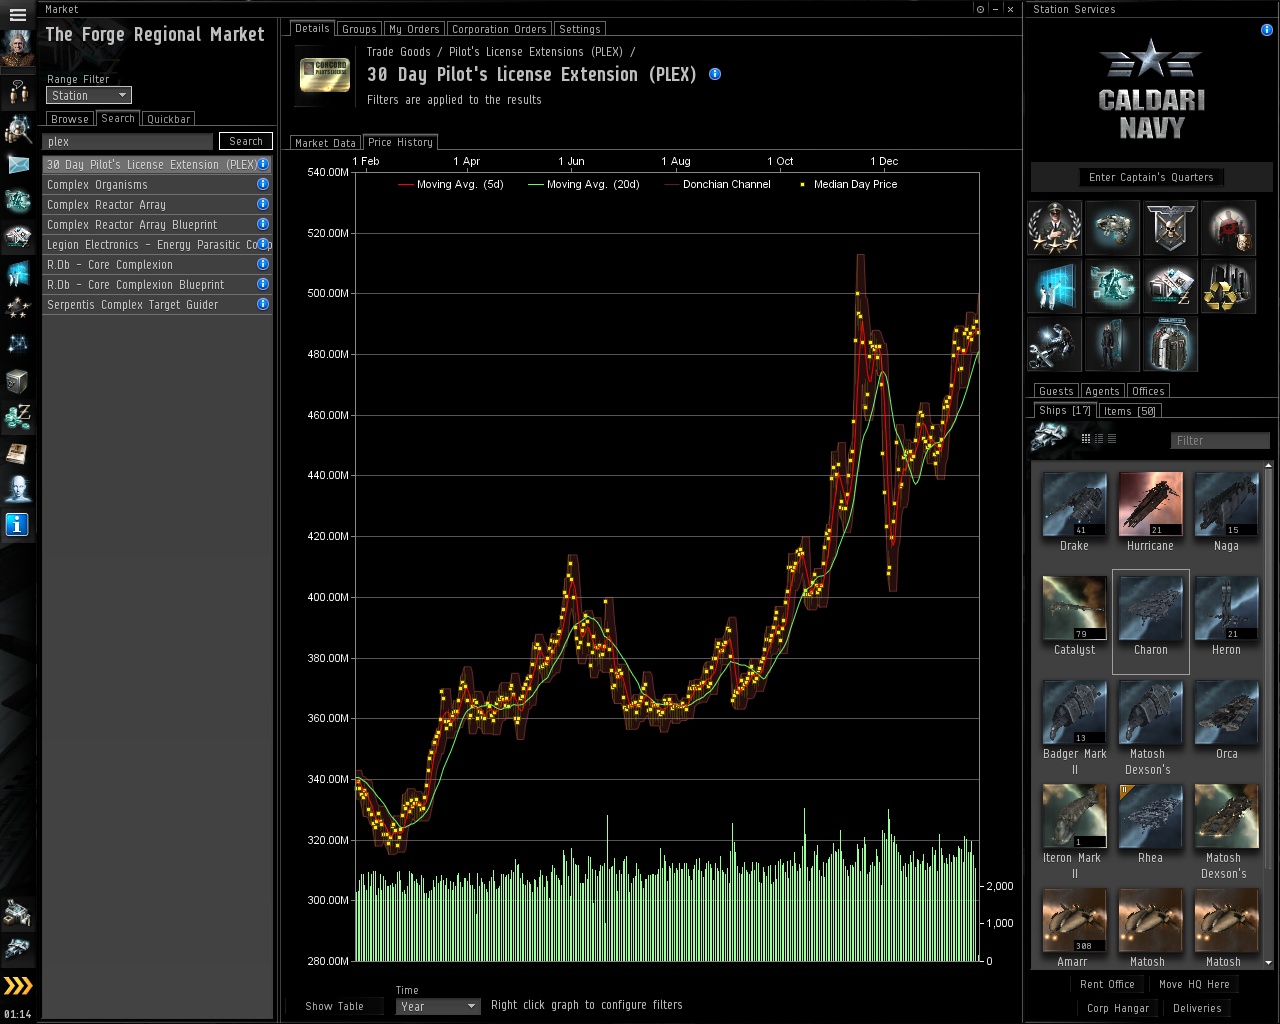Click the Rent Office button

[1107, 985]
